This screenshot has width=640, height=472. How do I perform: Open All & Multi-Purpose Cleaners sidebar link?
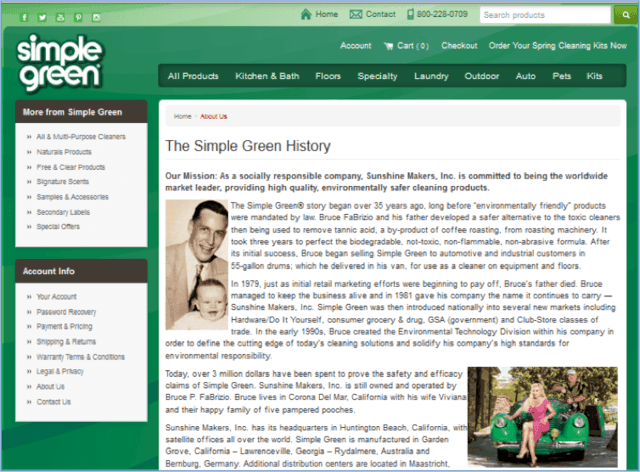[x=81, y=137]
